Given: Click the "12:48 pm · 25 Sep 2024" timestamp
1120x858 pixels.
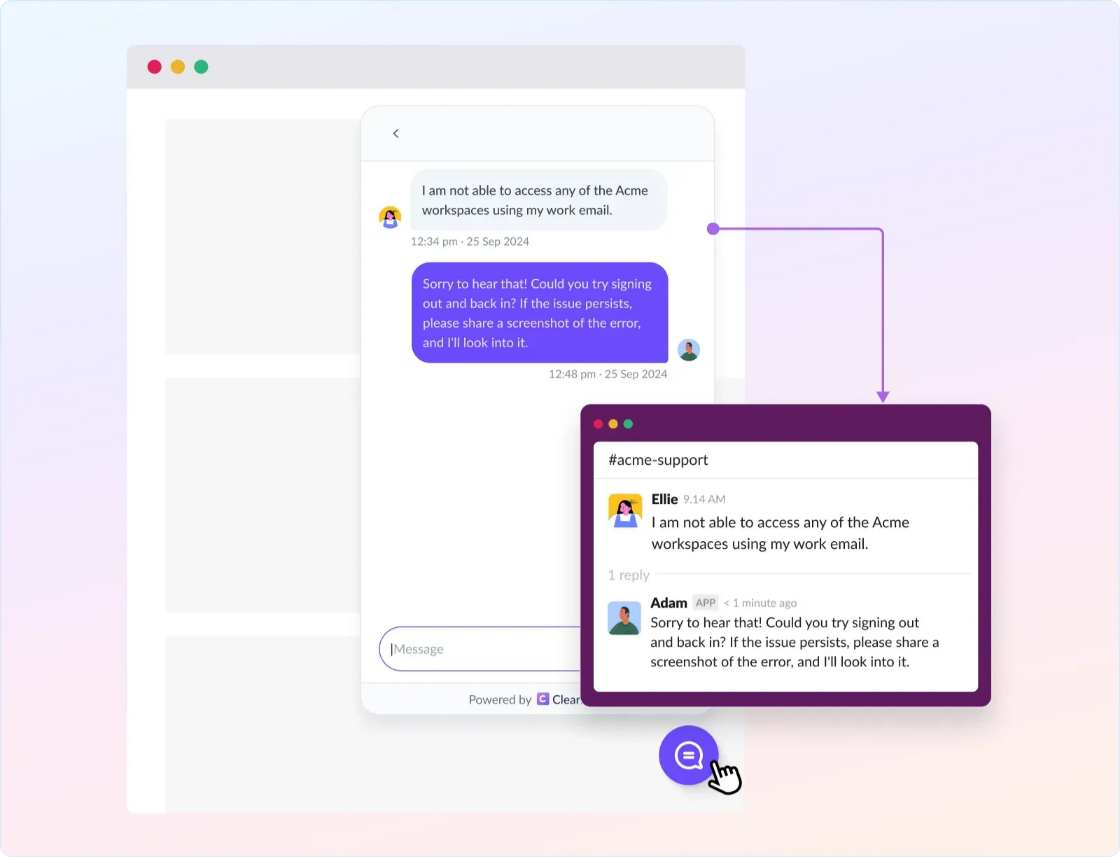Looking at the screenshot, I should tap(608, 374).
